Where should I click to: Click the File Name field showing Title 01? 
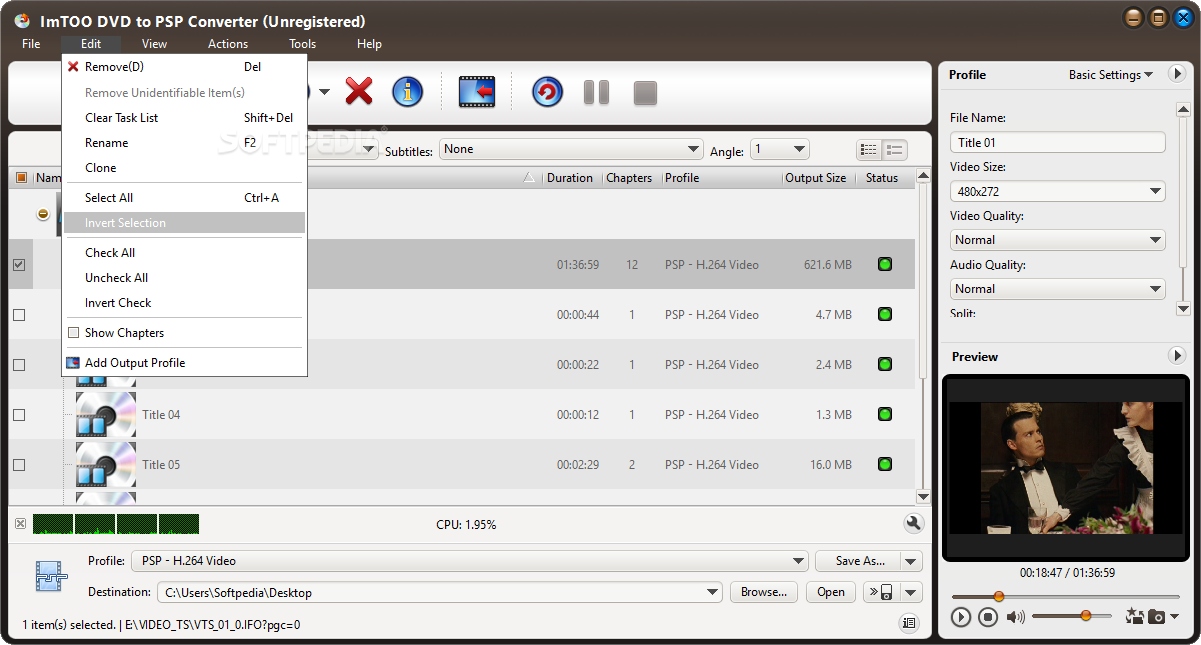(1057, 142)
